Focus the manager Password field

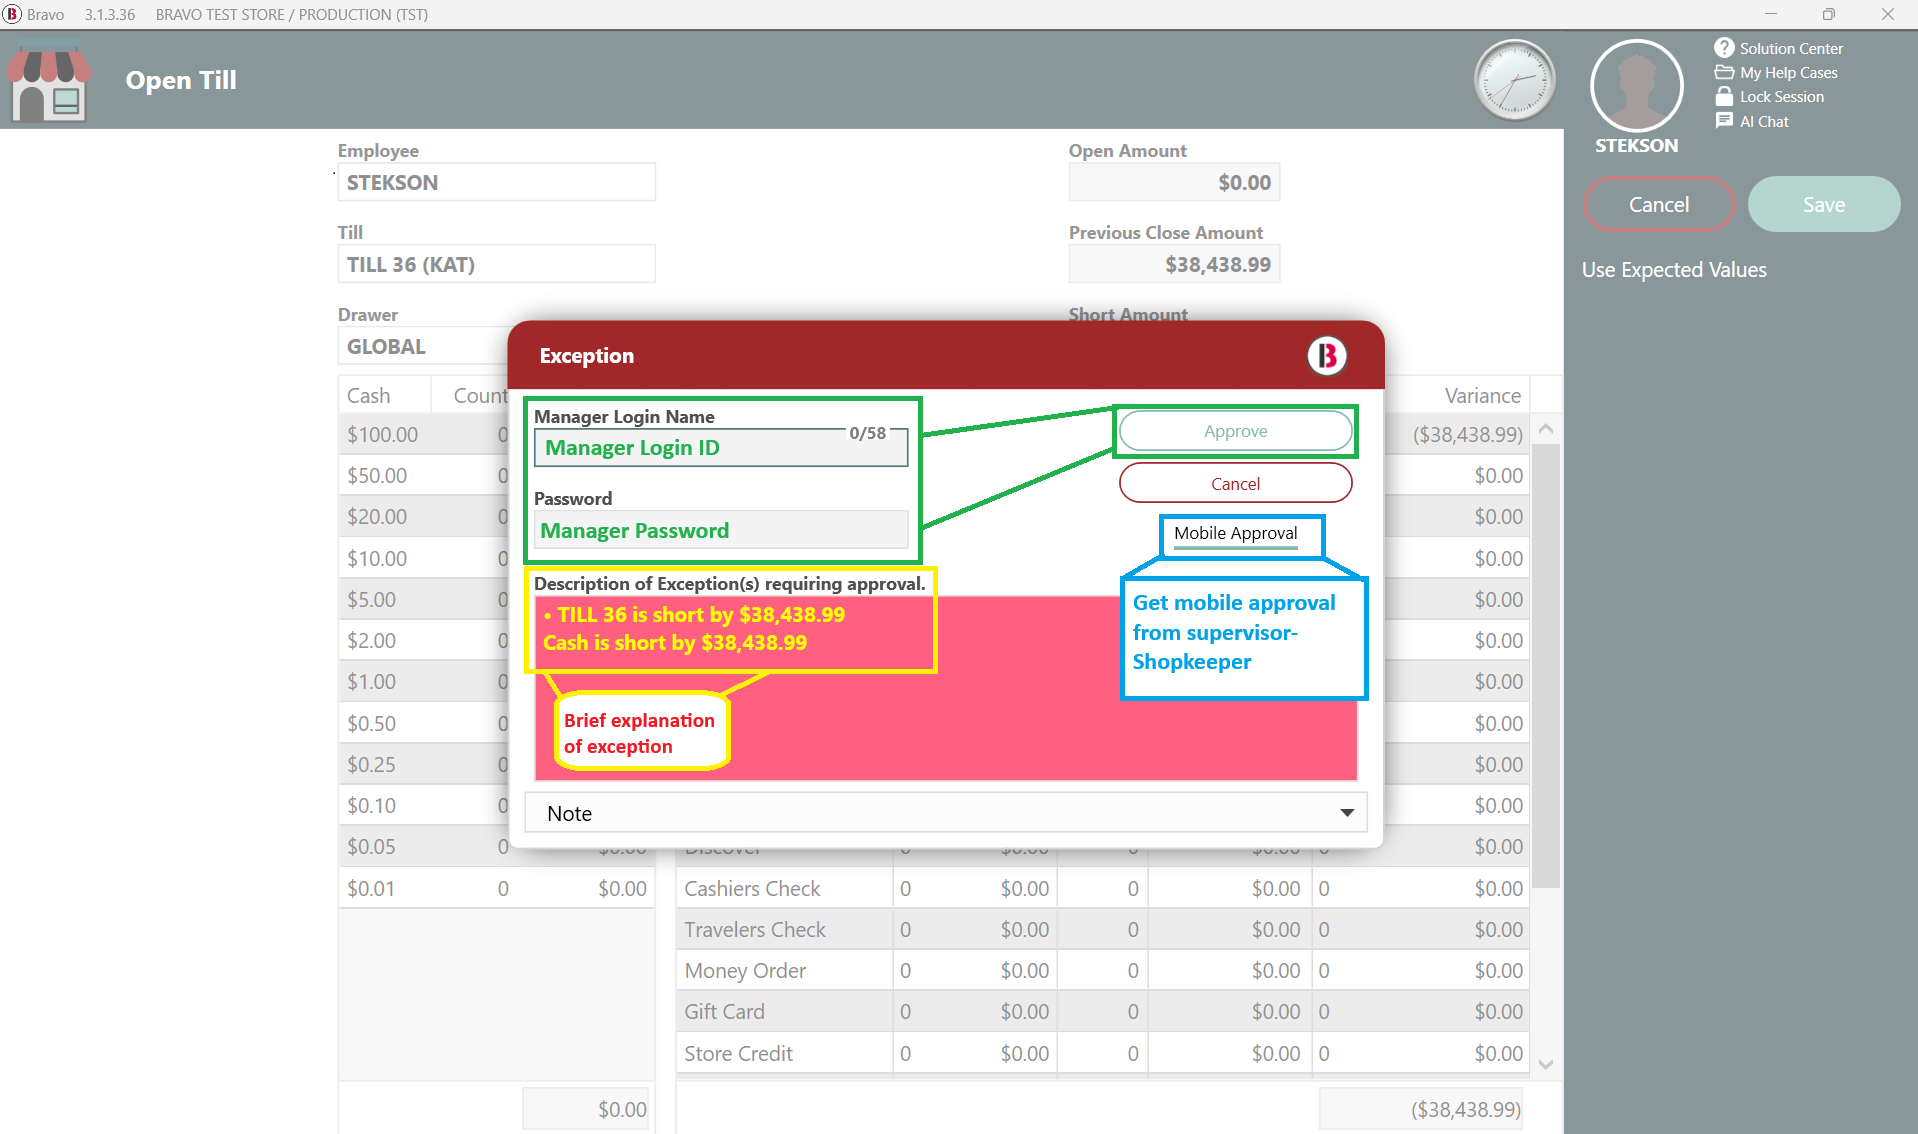(x=721, y=530)
